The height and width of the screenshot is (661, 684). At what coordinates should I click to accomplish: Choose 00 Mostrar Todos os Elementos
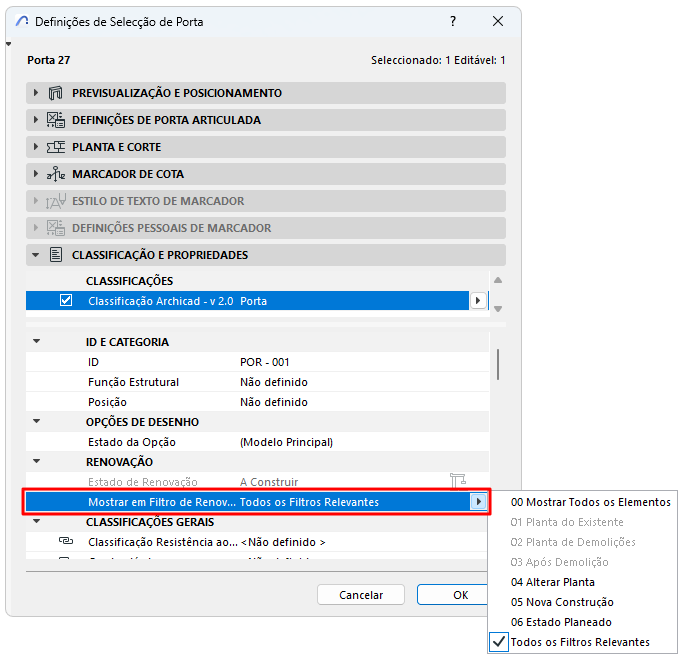(590, 502)
